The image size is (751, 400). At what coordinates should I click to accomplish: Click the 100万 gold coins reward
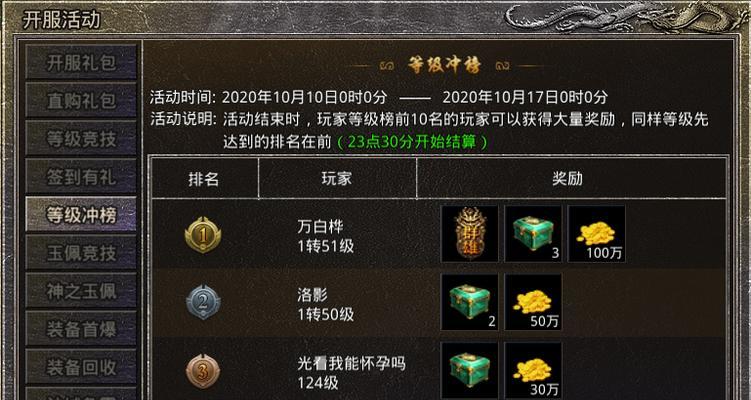pyautogui.click(x=596, y=234)
